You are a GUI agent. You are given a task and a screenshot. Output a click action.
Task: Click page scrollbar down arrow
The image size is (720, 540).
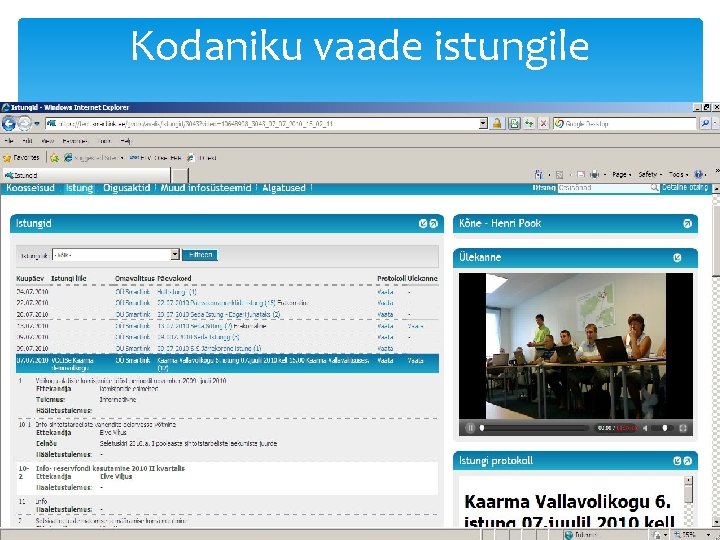[x=716, y=523]
